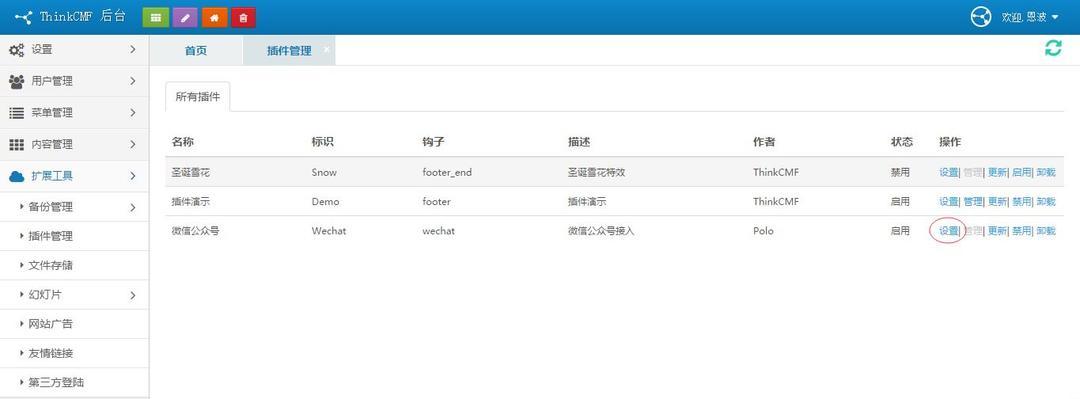
Task: Click 更新 link for 插件演示 plugin
Action: (997, 202)
